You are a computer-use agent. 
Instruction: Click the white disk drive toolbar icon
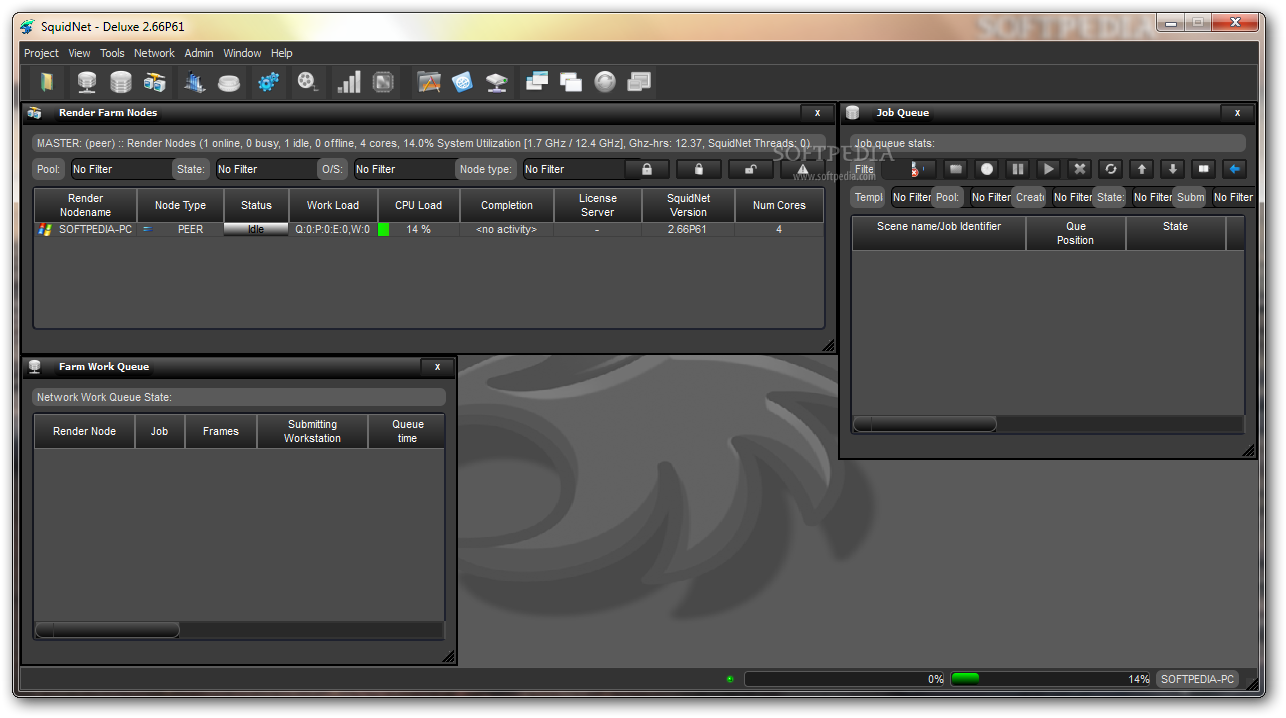[229, 83]
